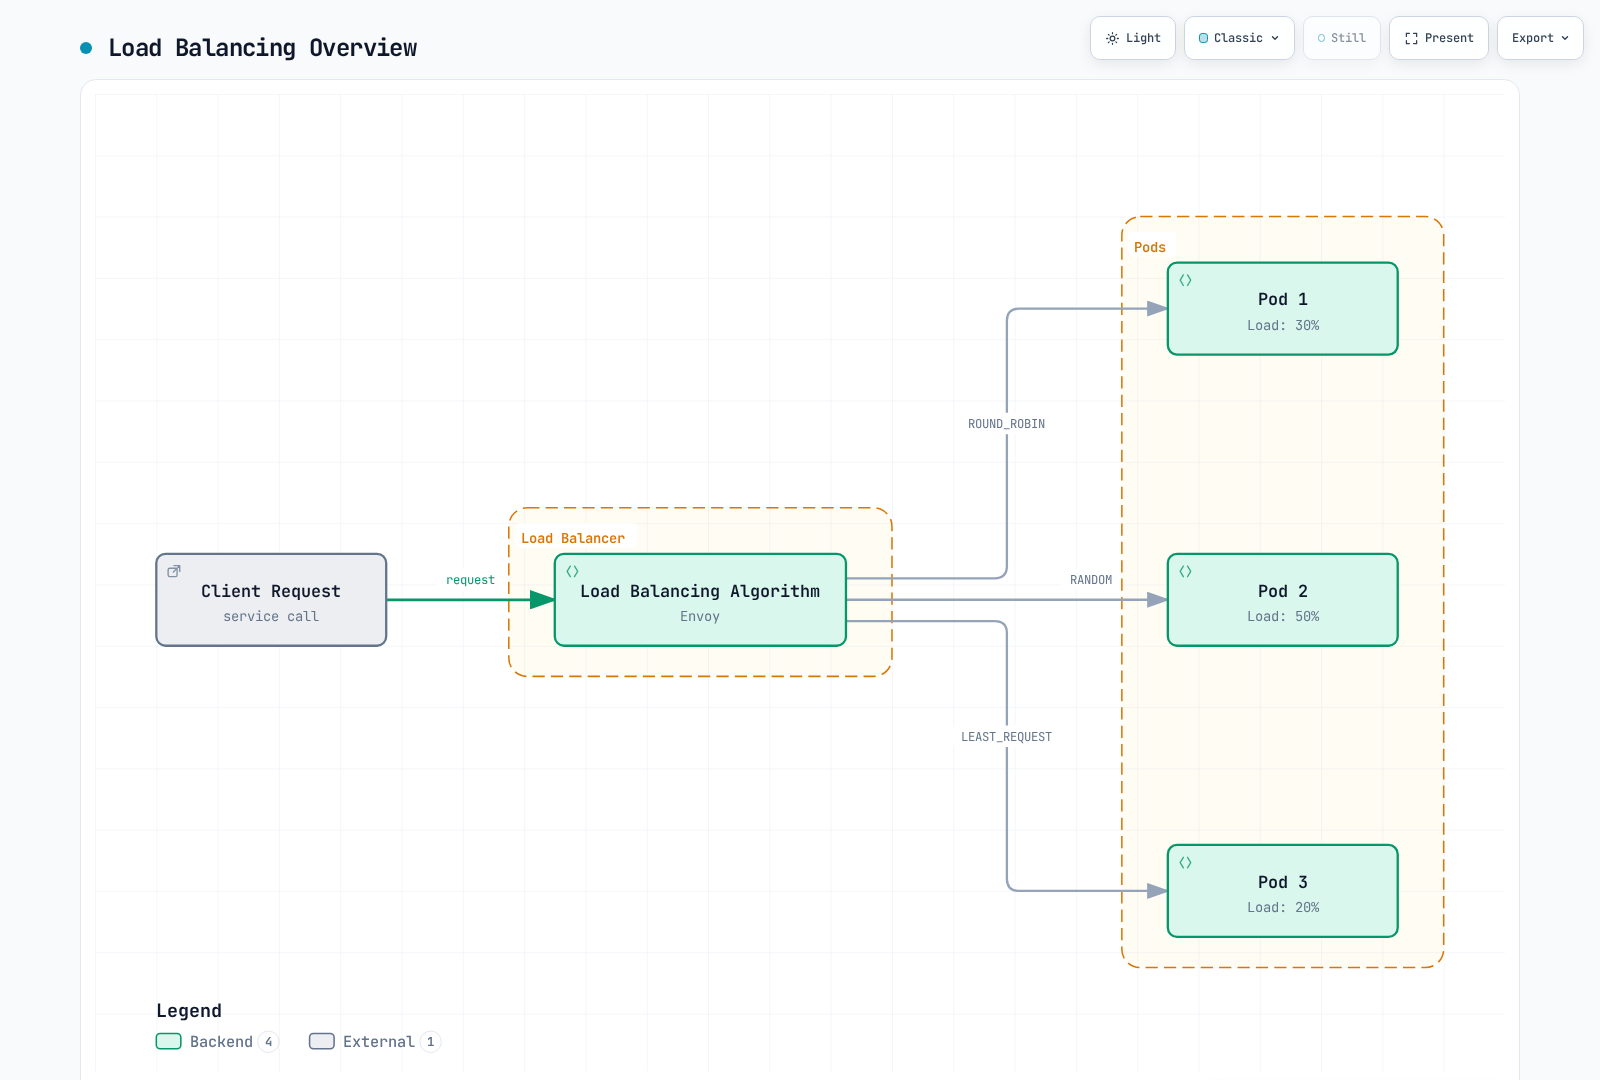Select the Pod 1 node

1283,309
